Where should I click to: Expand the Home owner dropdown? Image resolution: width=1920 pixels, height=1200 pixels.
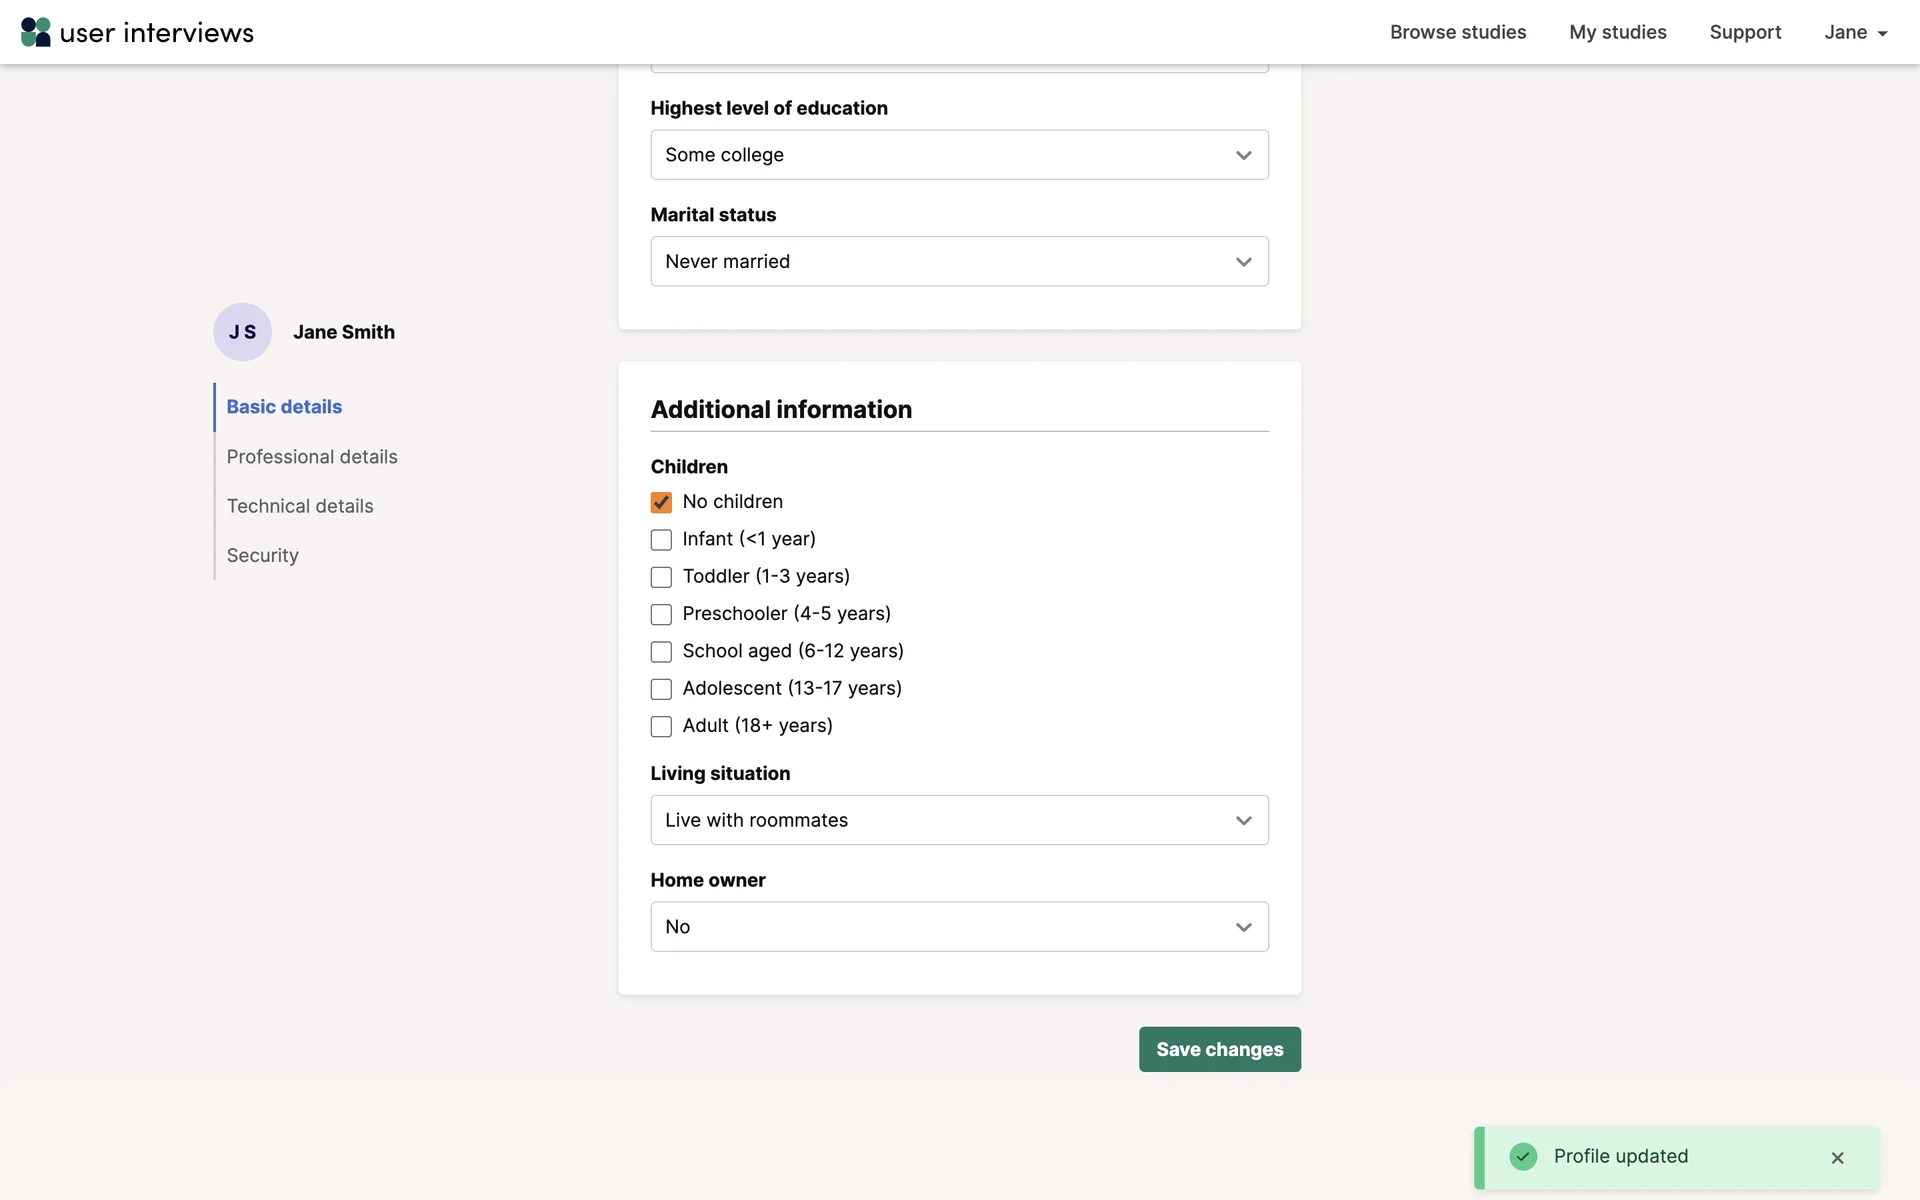click(959, 927)
